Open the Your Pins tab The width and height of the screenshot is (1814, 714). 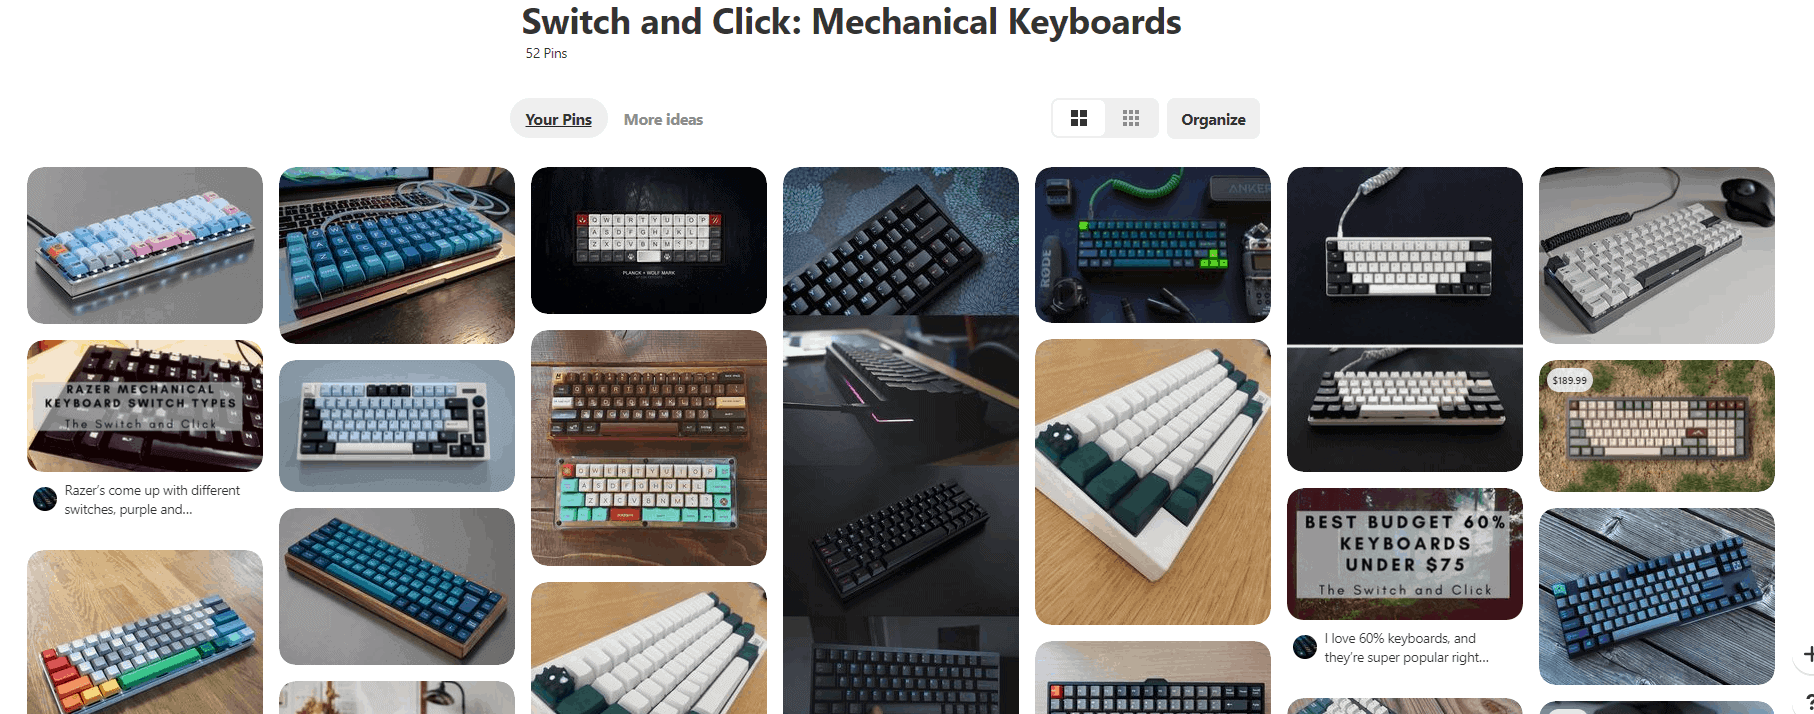pos(559,119)
